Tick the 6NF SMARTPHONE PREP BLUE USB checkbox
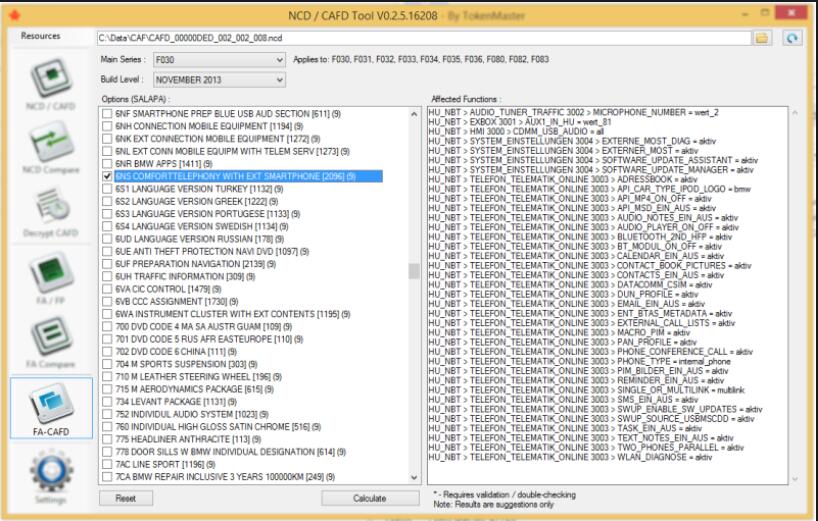 click(x=107, y=114)
